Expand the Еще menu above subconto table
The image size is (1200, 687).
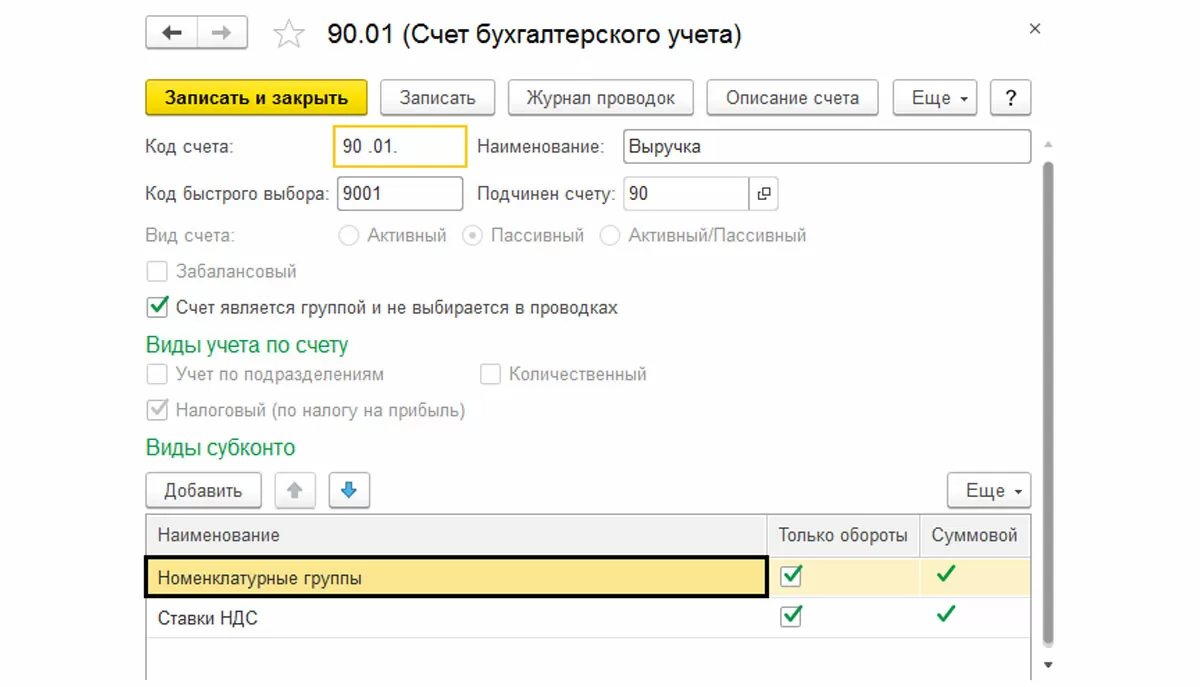pyautogui.click(x=989, y=491)
